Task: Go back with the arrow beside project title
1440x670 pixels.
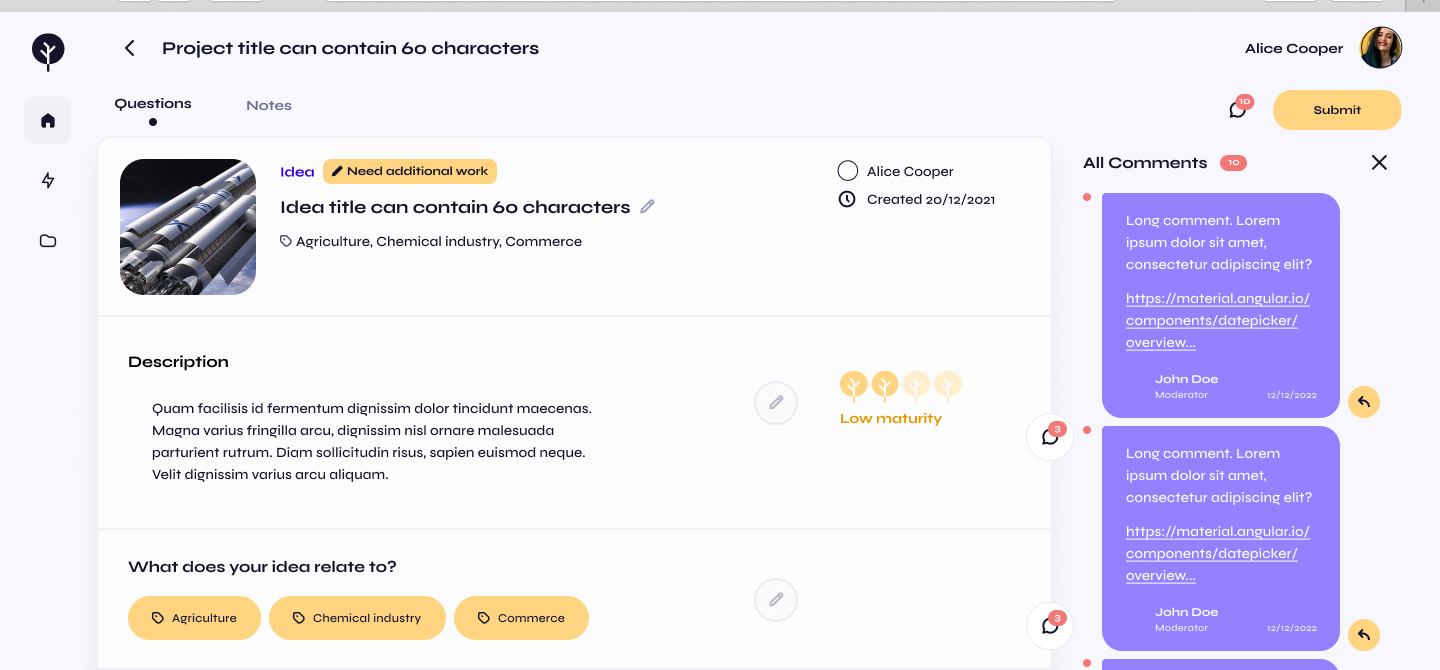Action: pyautogui.click(x=129, y=48)
